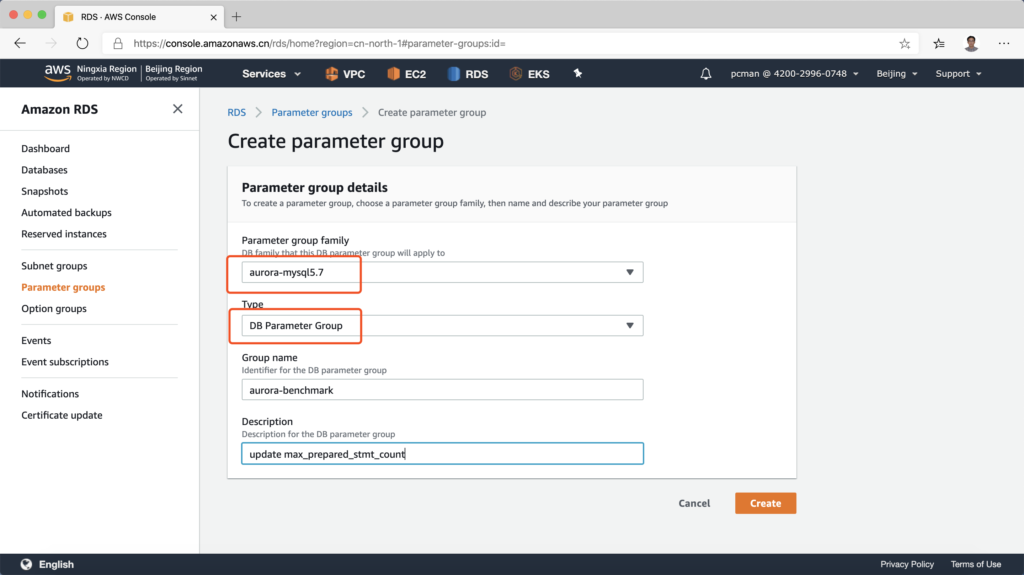Close the Amazon RDS sidebar
Screen dimensions: 1024x575
[x=177, y=109]
